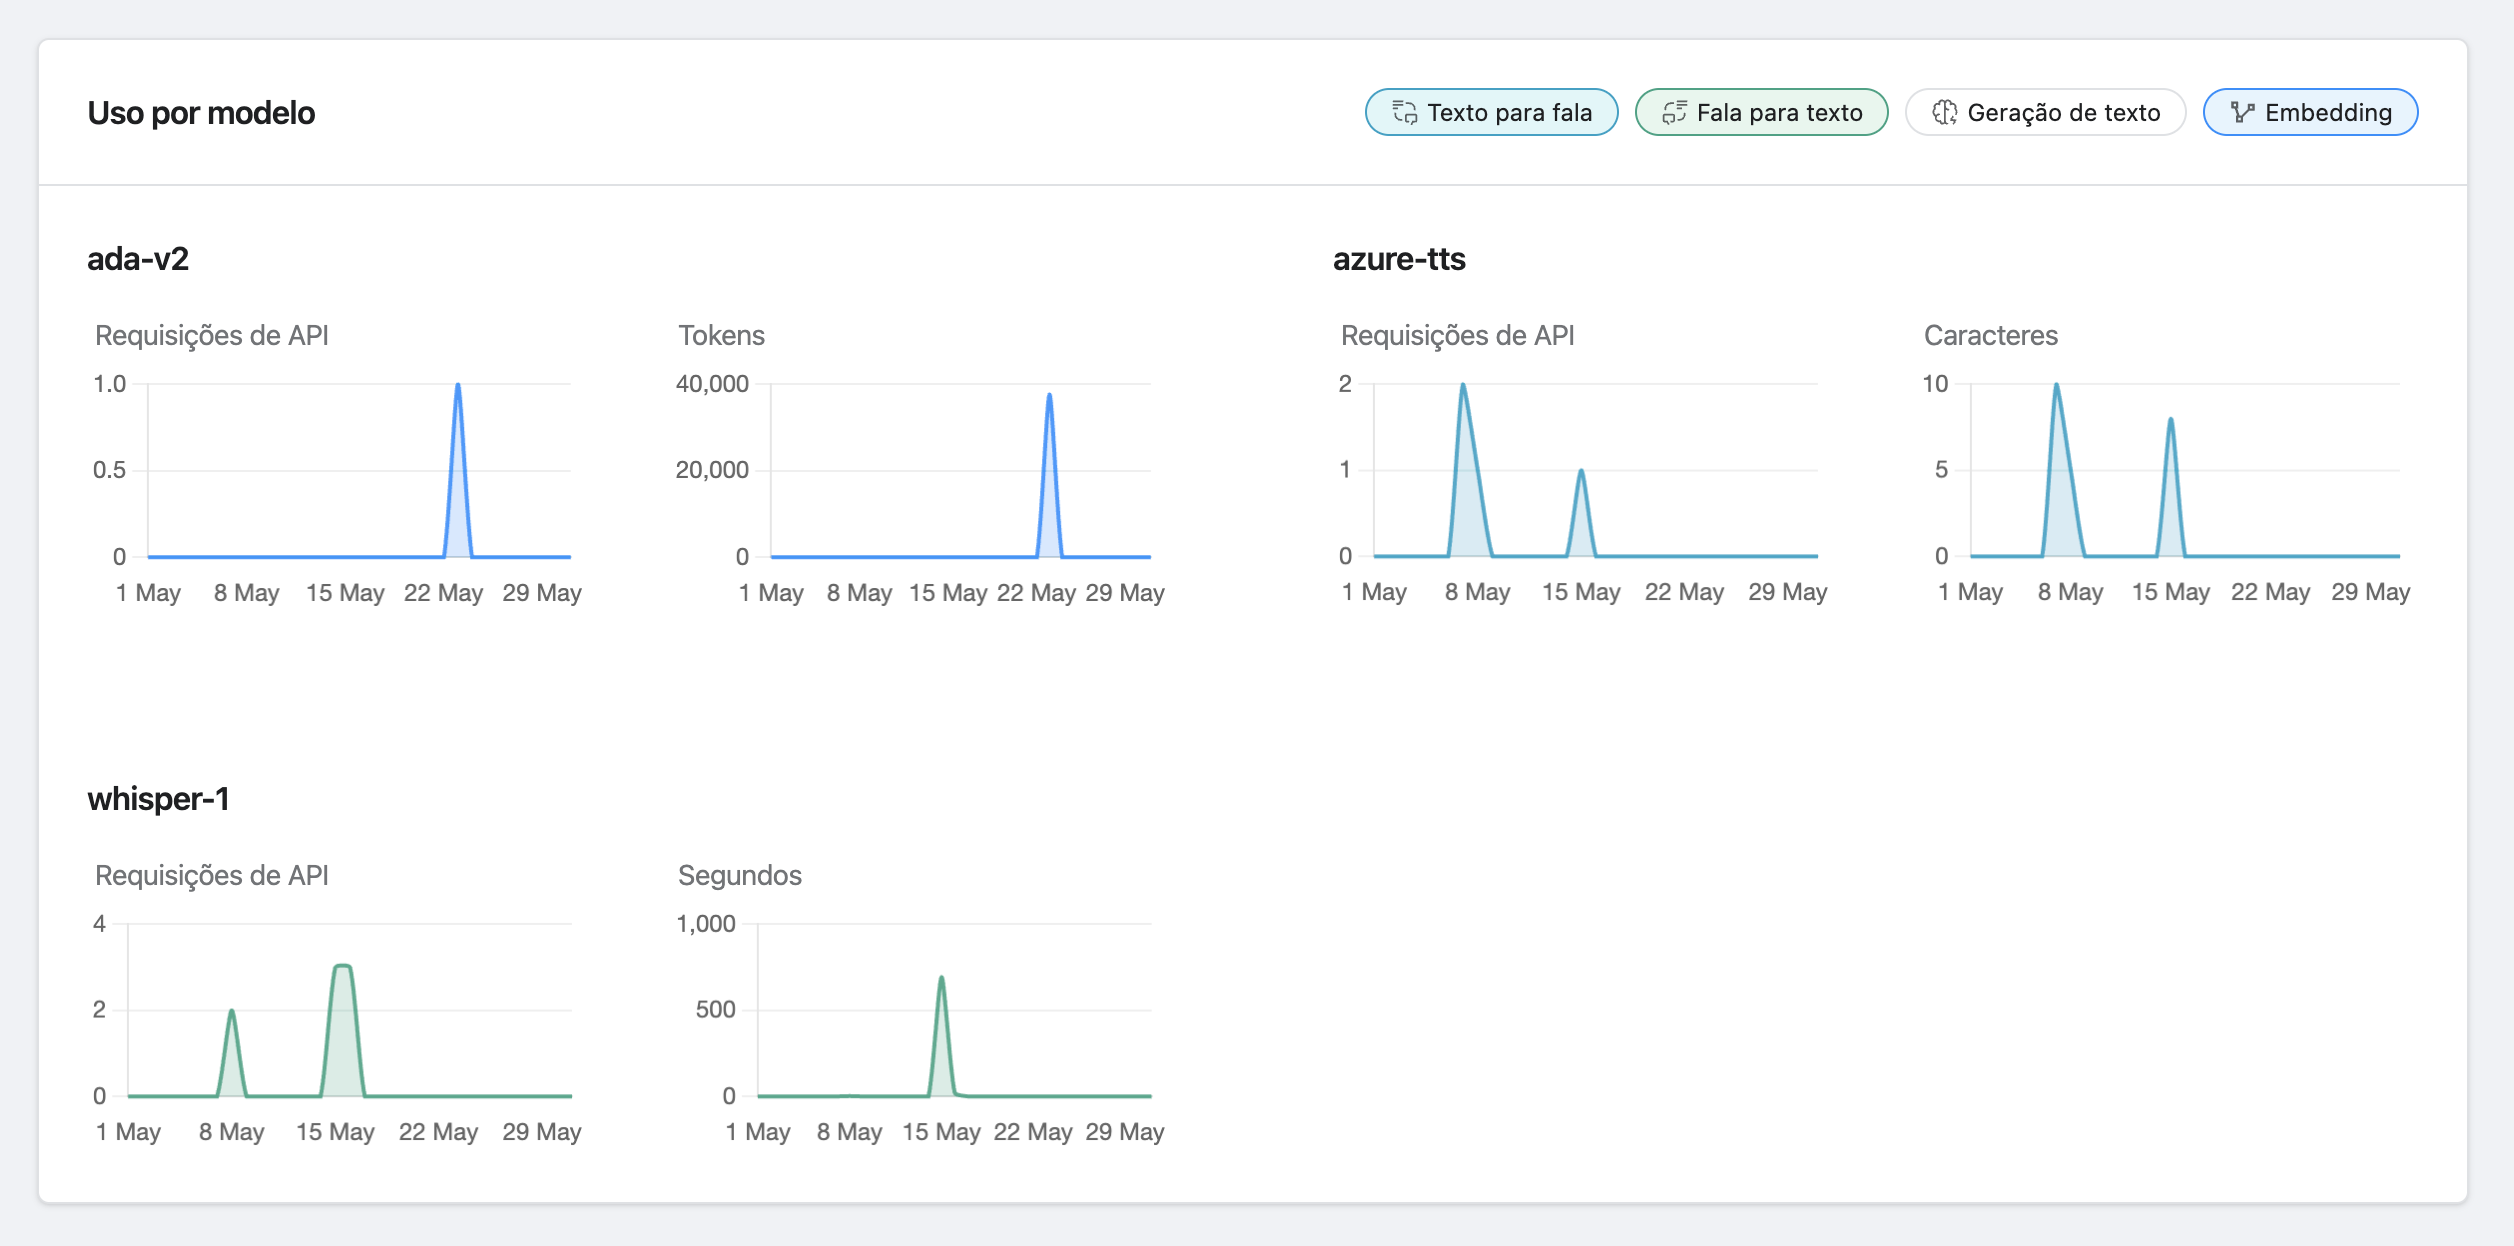Viewport: 2514px width, 1246px height.
Task: Click the Requisições de API label under whisper-1
Action: click(x=212, y=875)
